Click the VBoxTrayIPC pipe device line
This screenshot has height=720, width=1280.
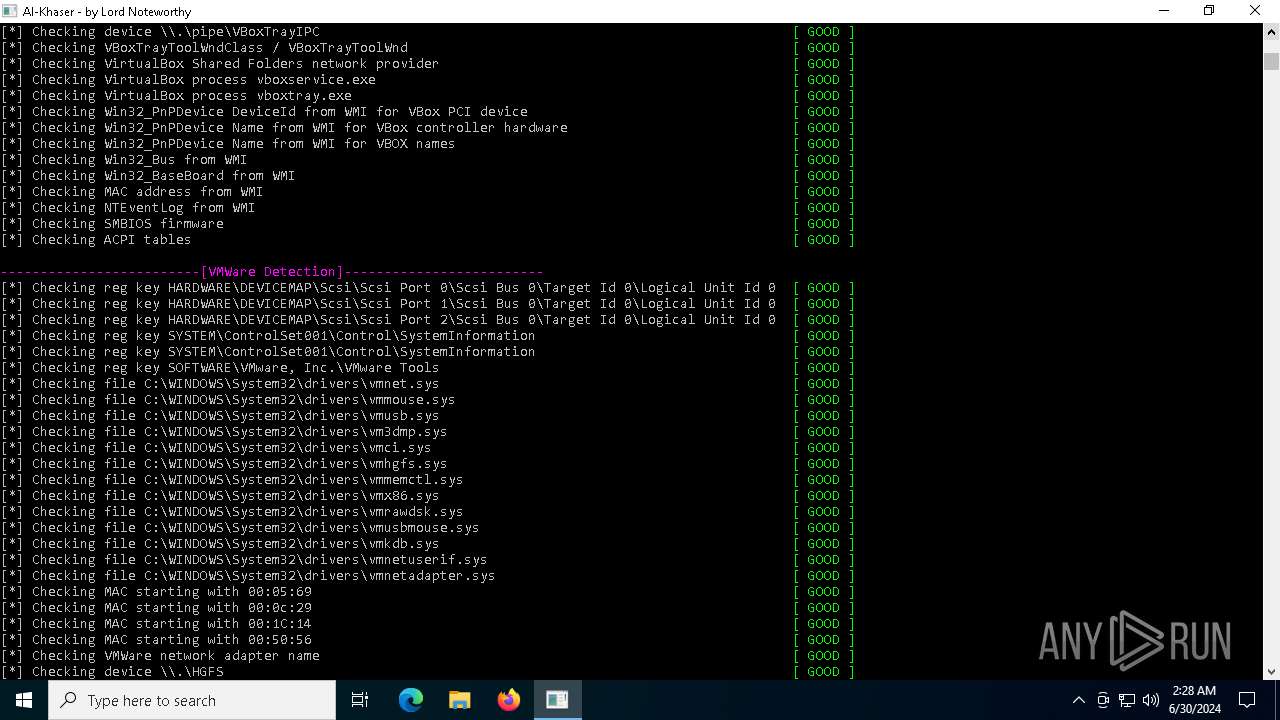tap(160, 32)
